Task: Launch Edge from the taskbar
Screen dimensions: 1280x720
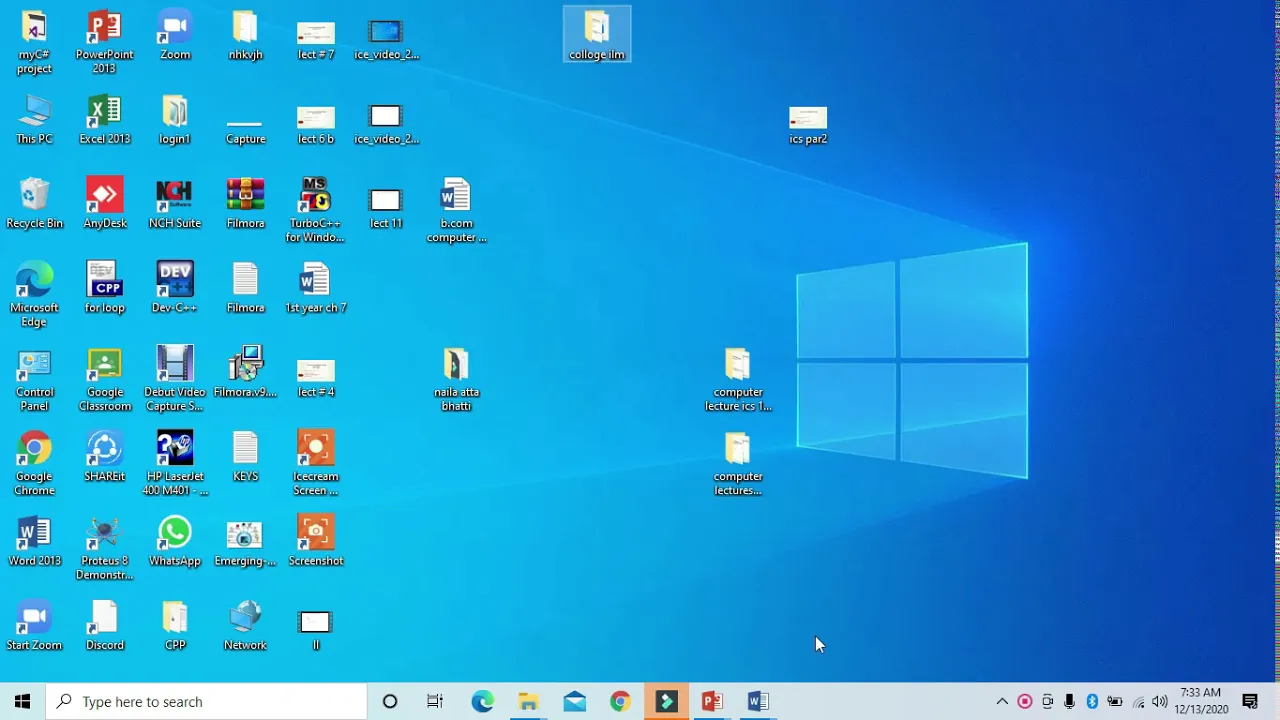Action: (482, 701)
